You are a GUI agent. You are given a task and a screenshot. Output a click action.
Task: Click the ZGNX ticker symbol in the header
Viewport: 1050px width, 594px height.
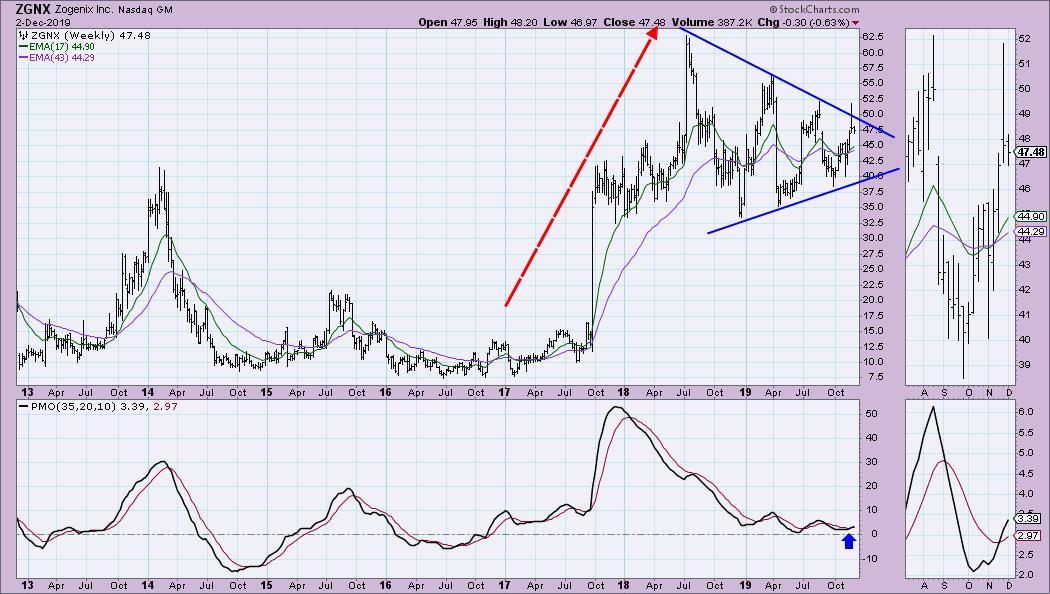pos(31,9)
